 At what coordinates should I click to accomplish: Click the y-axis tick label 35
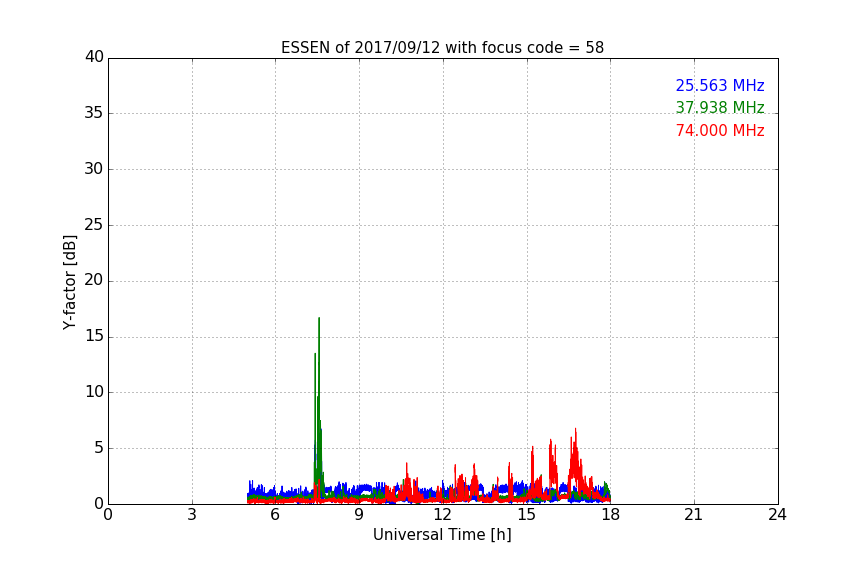(x=94, y=113)
